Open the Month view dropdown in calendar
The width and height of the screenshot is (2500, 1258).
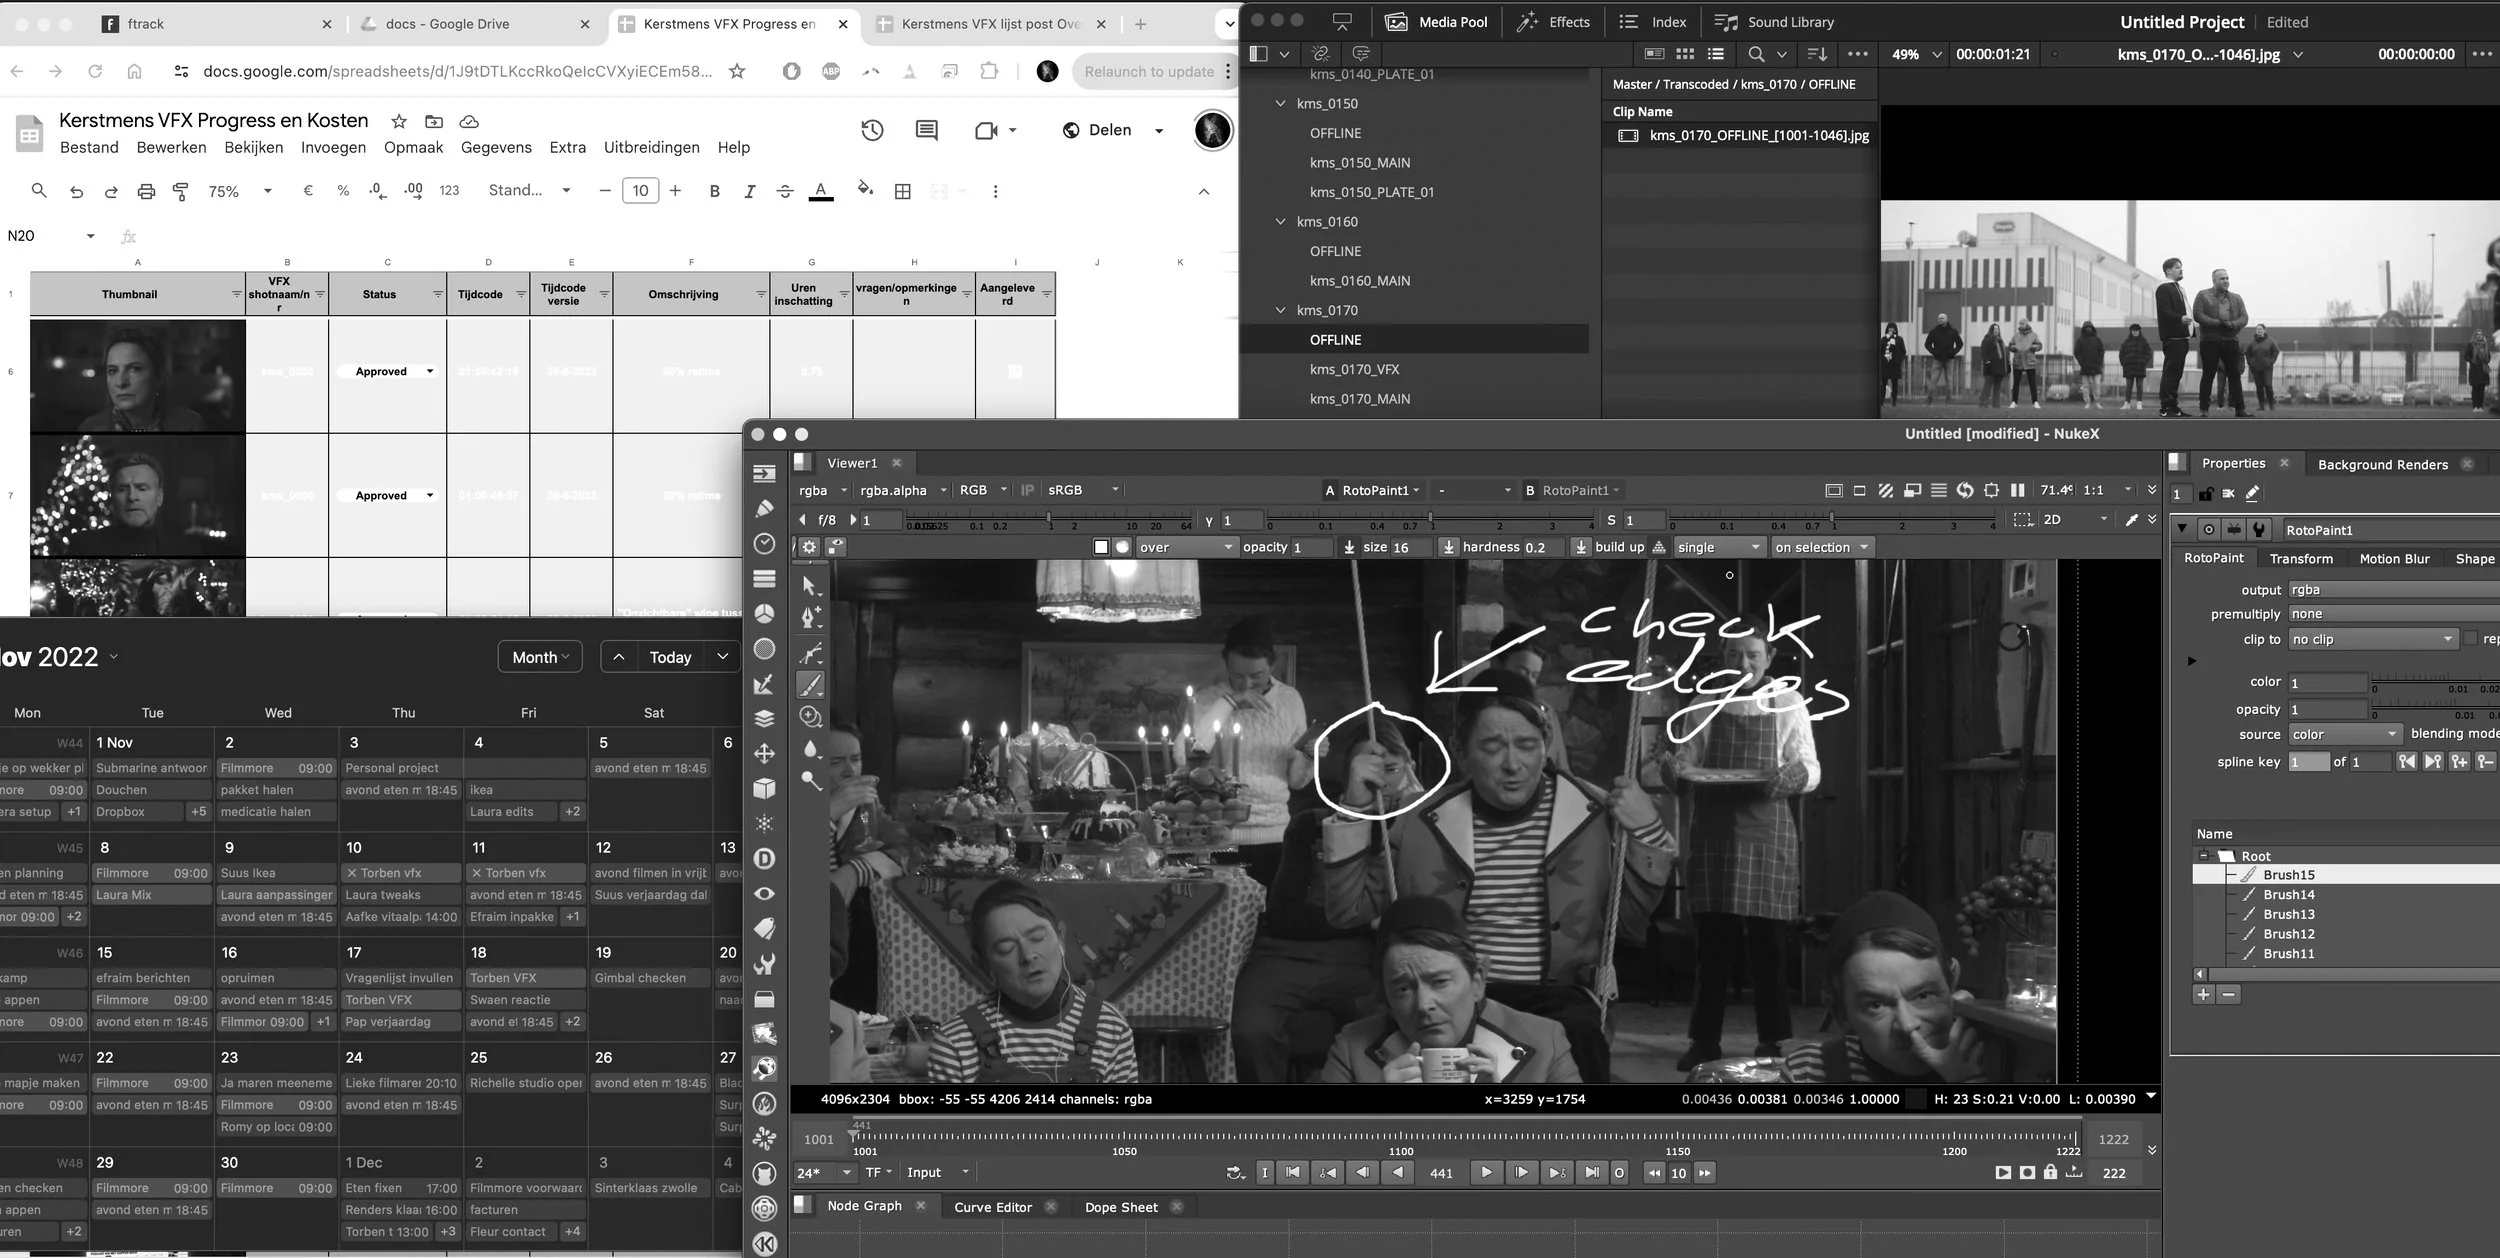[x=540, y=657]
